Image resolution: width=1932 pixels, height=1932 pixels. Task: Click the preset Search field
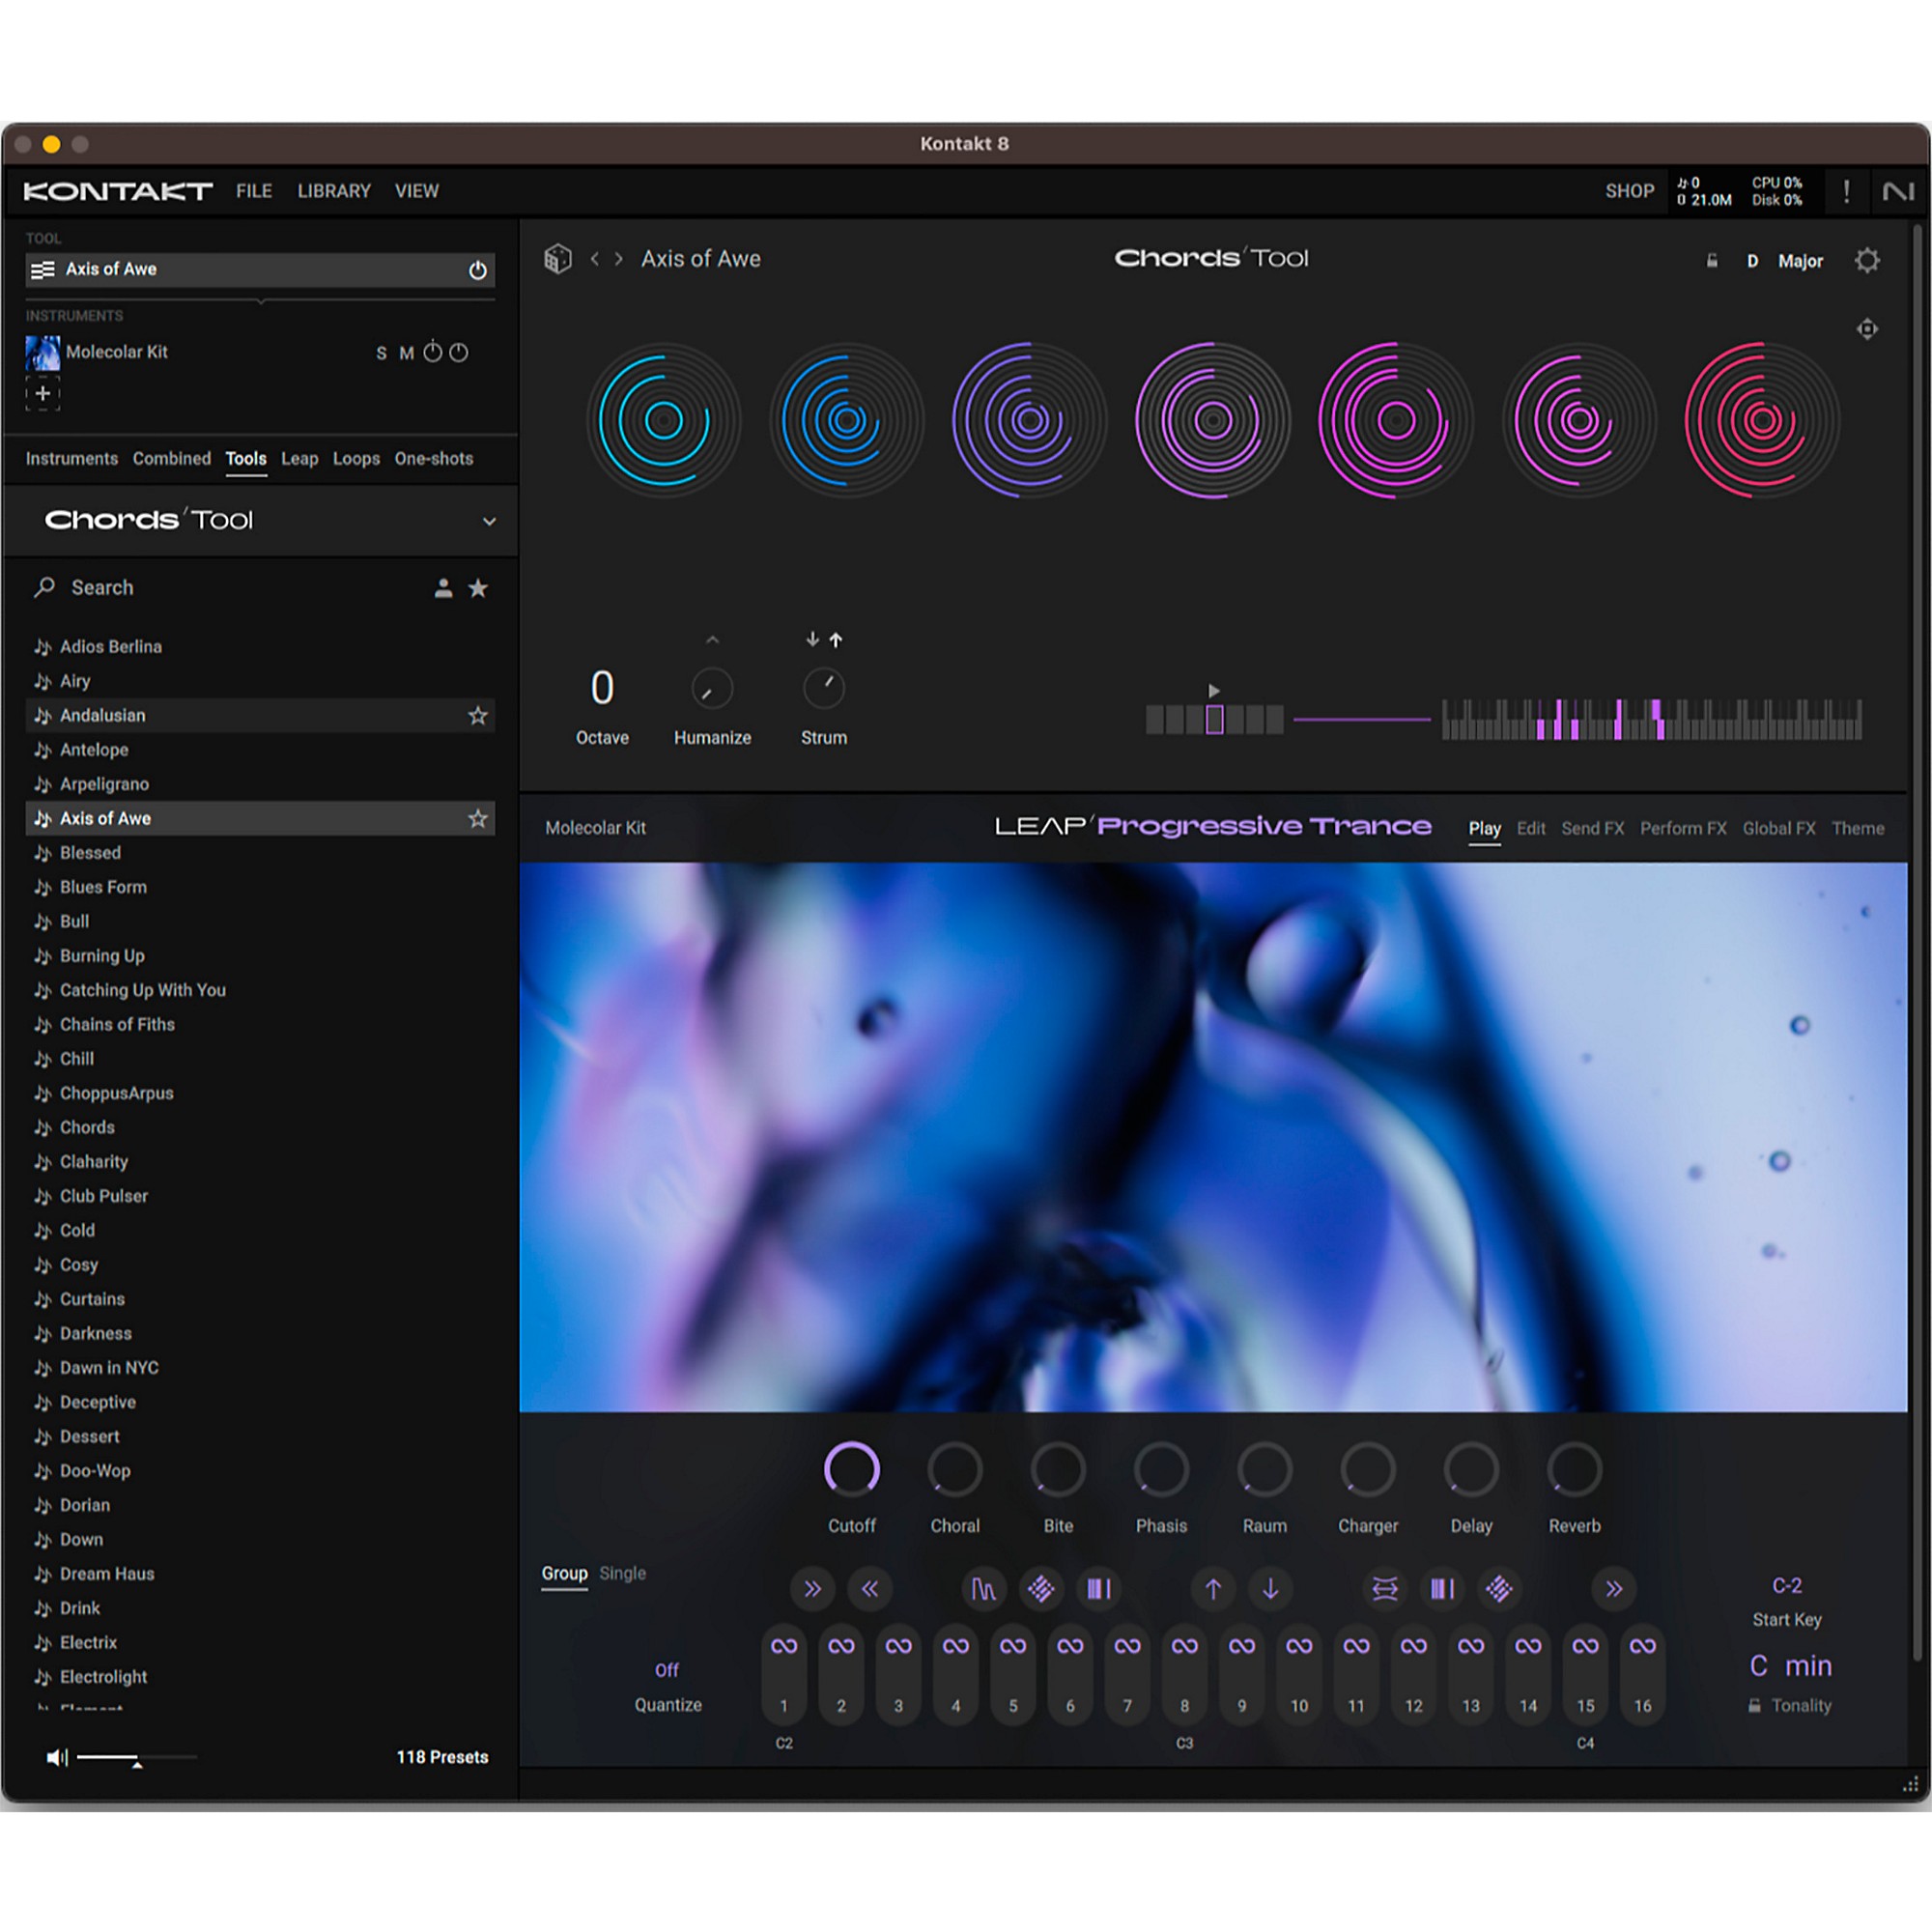(x=230, y=588)
